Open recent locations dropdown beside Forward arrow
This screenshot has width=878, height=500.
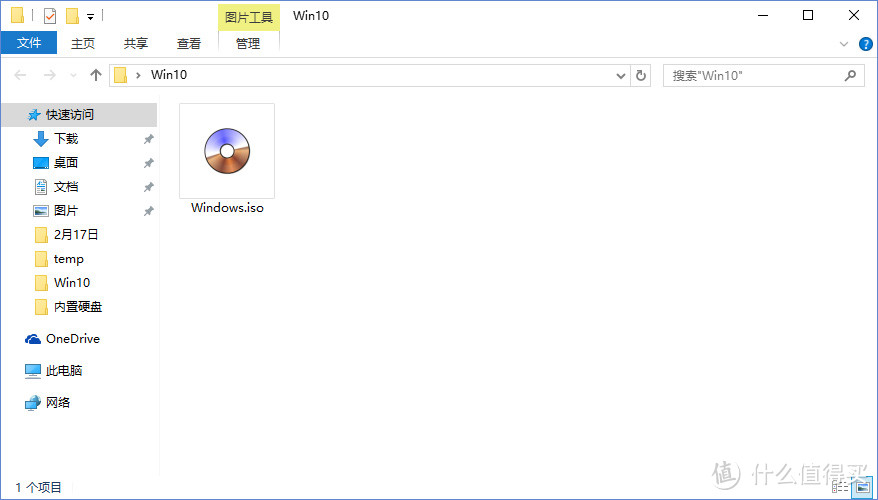tap(72, 75)
